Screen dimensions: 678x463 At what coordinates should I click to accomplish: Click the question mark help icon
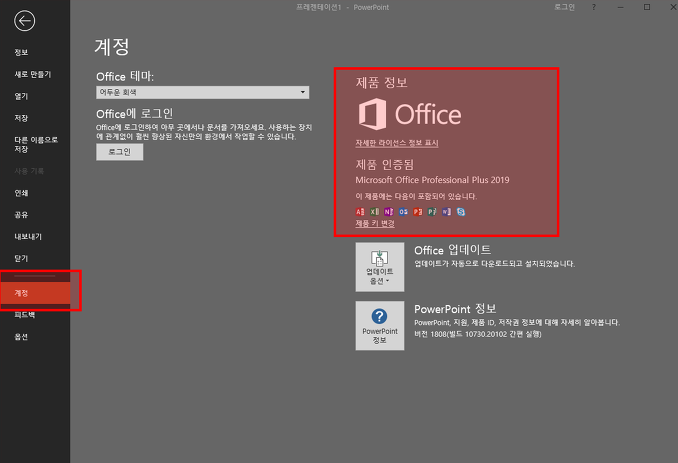(x=594, y=7)
